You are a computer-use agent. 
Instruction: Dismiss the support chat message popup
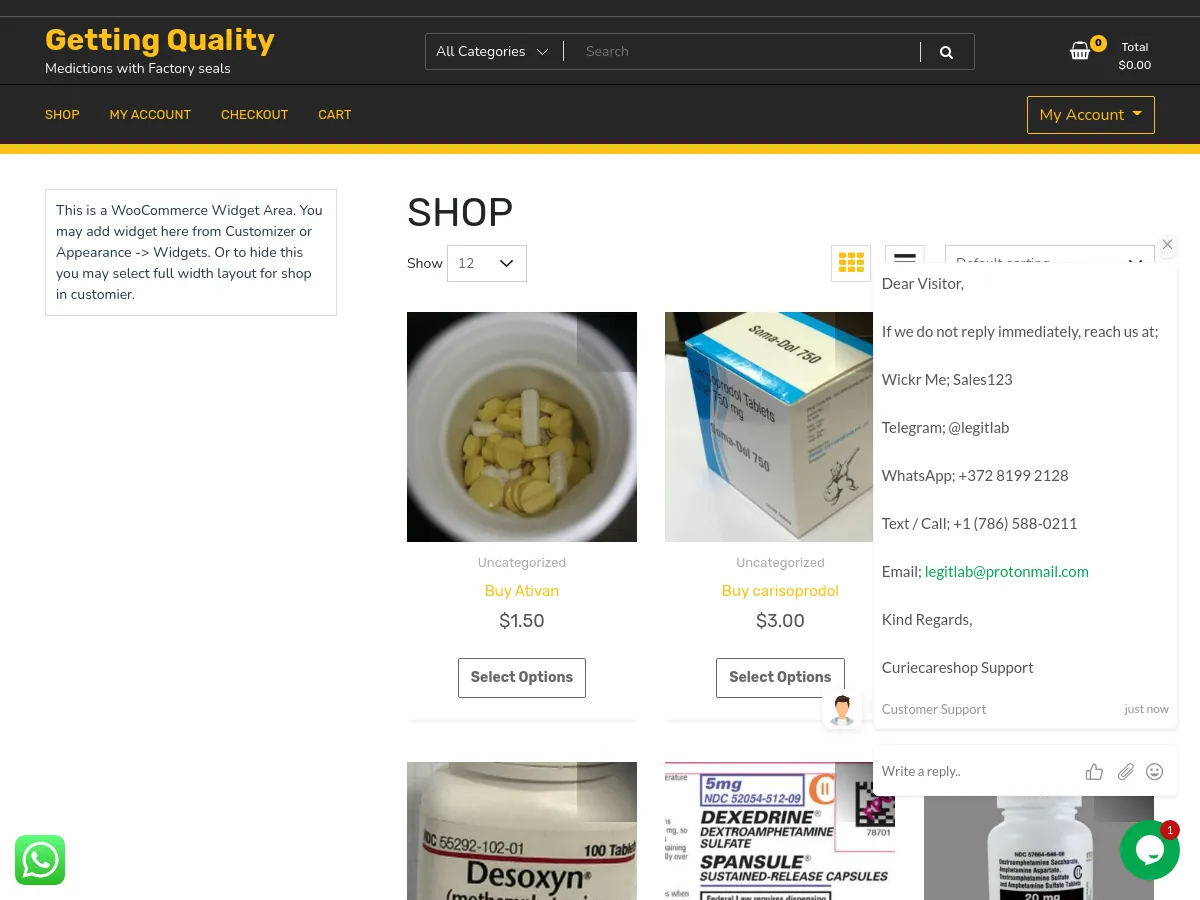(x=1167, y=245)
